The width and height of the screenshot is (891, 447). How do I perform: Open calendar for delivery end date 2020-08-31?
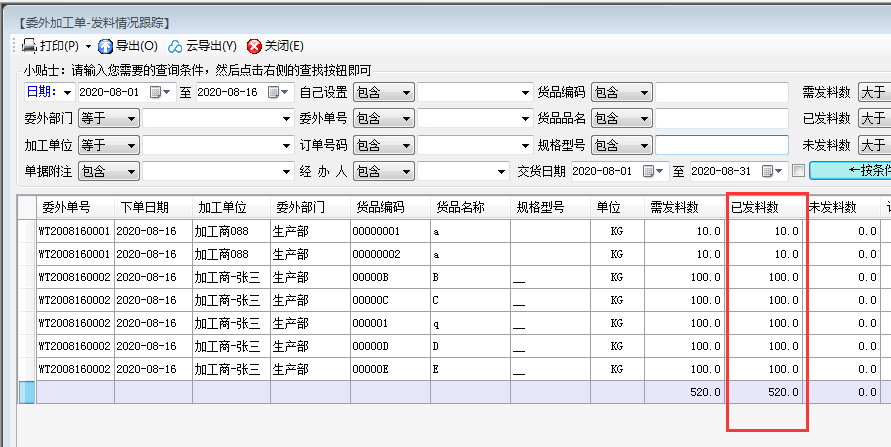pos(766,171)
